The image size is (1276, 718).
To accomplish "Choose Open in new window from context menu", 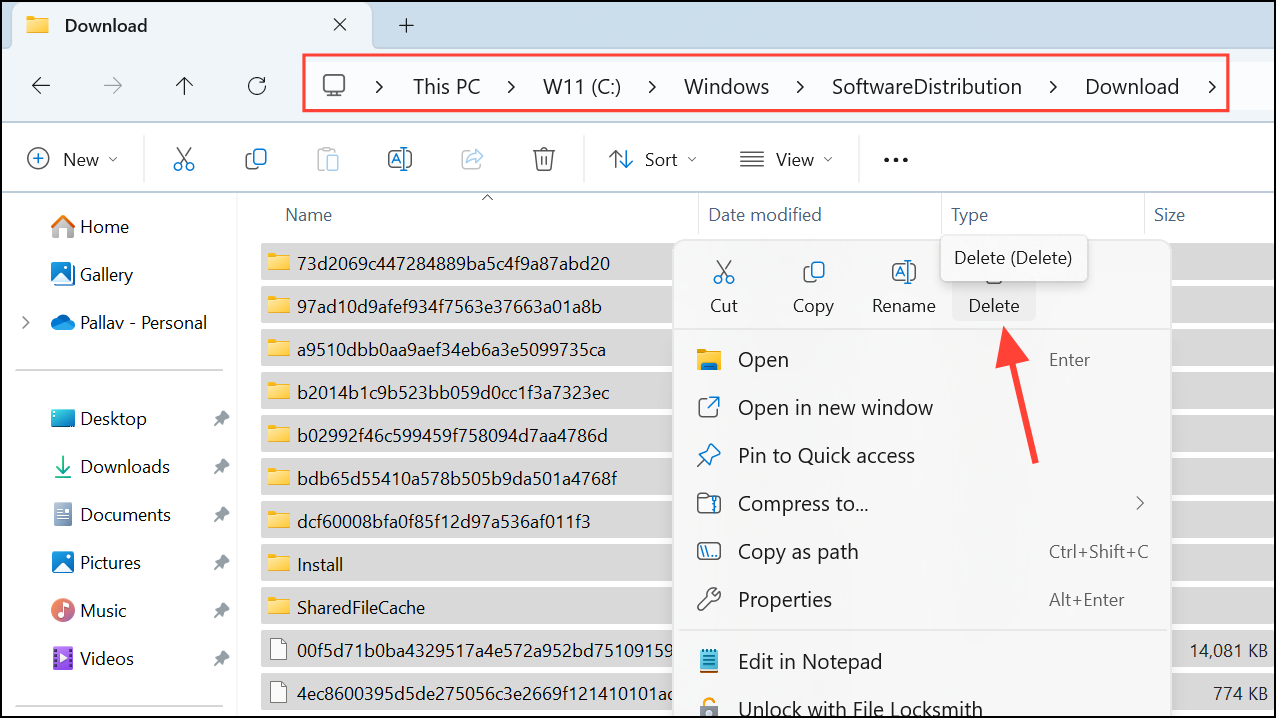I will point(835,407).
